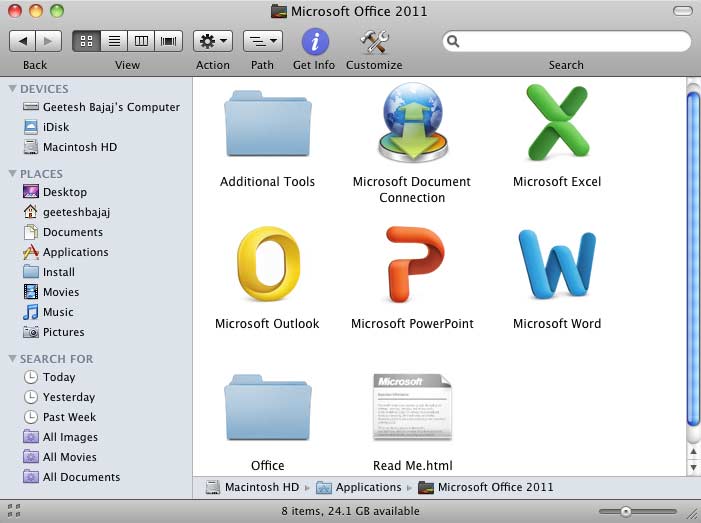Screen dimensions: 701x523
Task: Click the scroll down arrow
Action: pos(693,468)
